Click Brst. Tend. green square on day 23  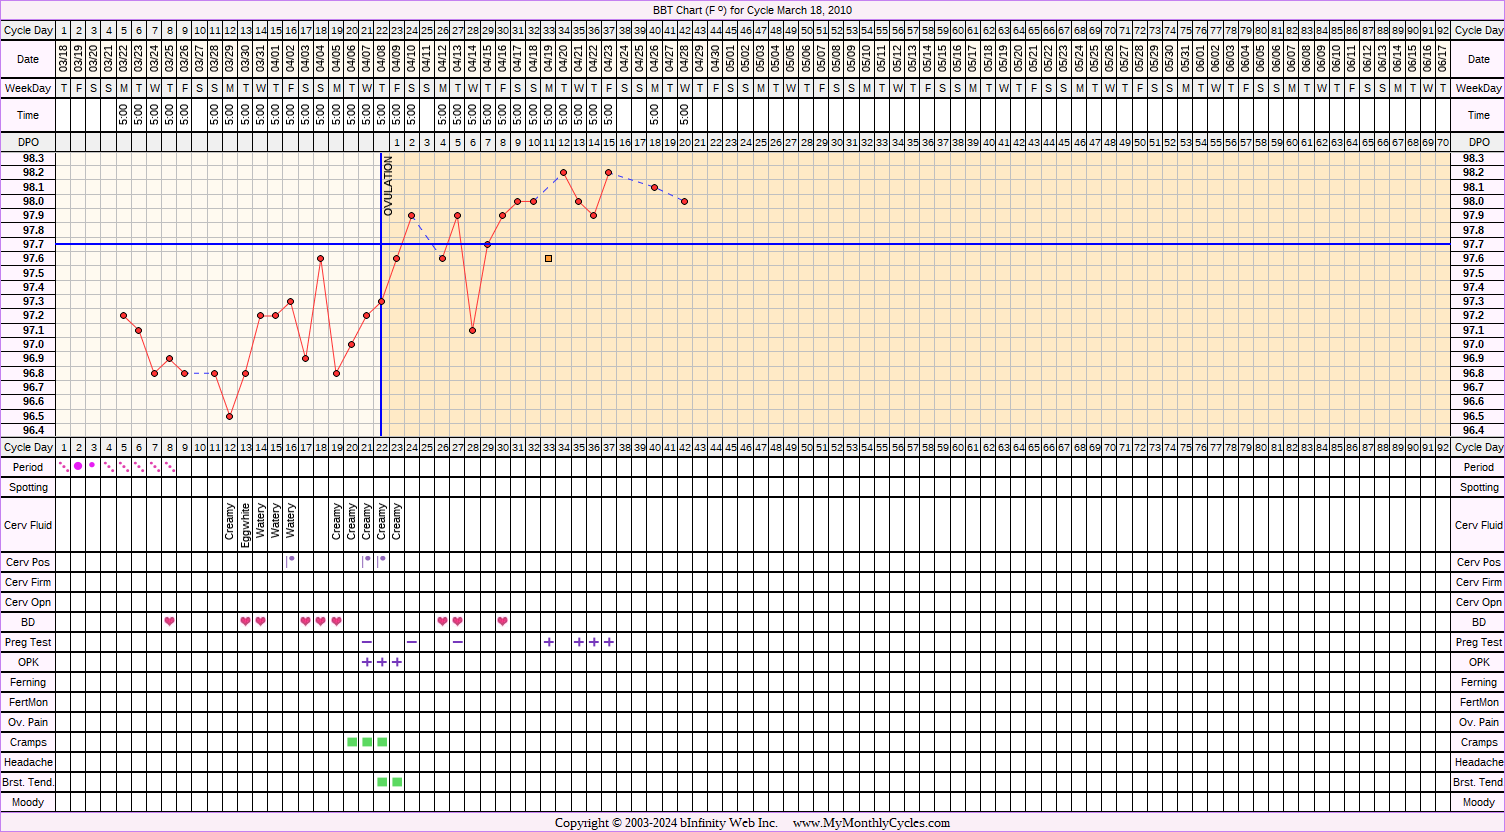397,782
